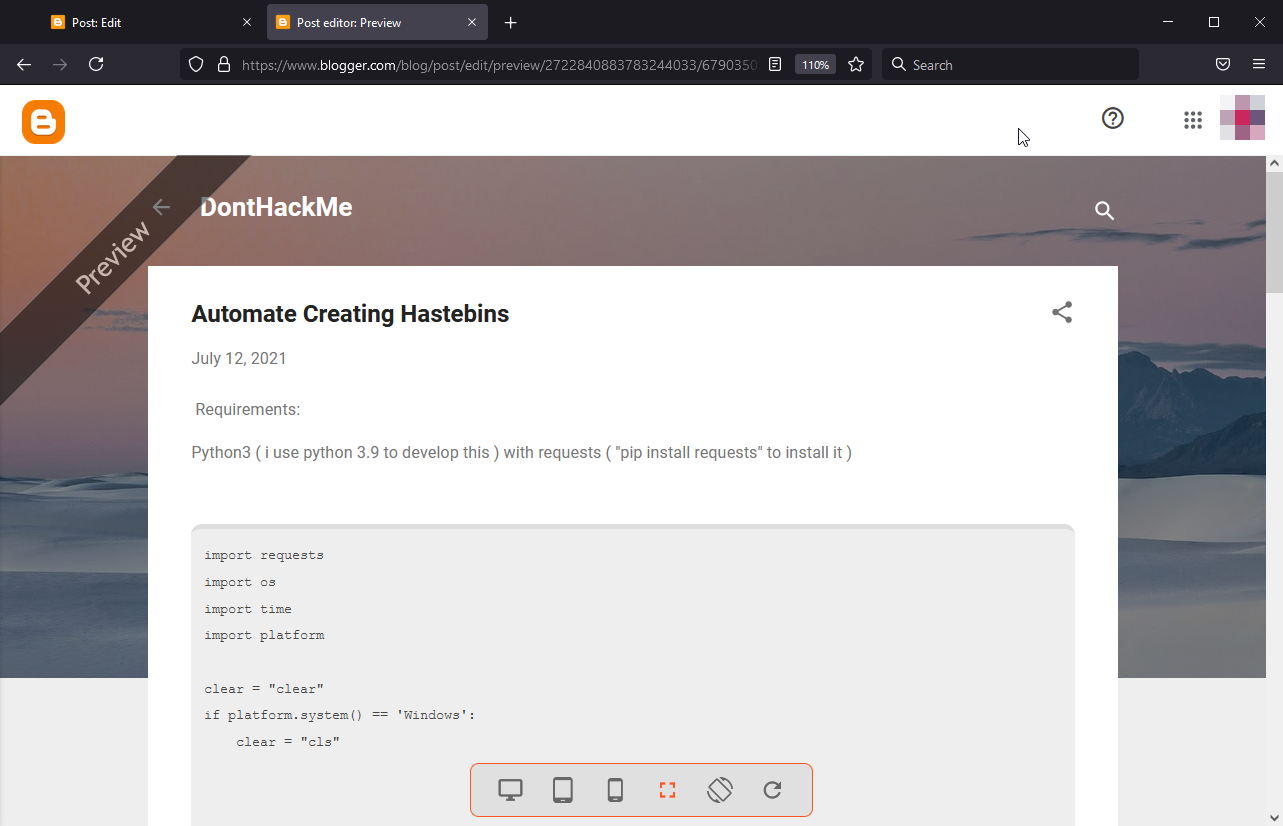This screenshot has height=826, width=1283.
Task: Share the post using the share icon
Action: [1061, 312]
